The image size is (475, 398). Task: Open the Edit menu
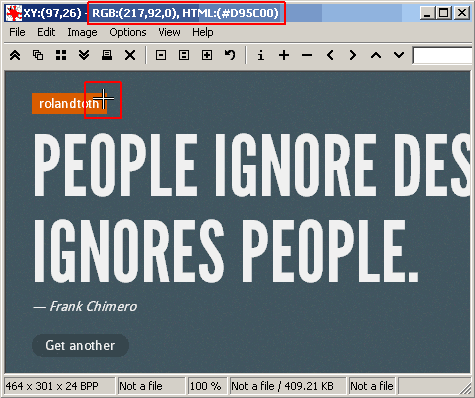click(x=46, y=32)
